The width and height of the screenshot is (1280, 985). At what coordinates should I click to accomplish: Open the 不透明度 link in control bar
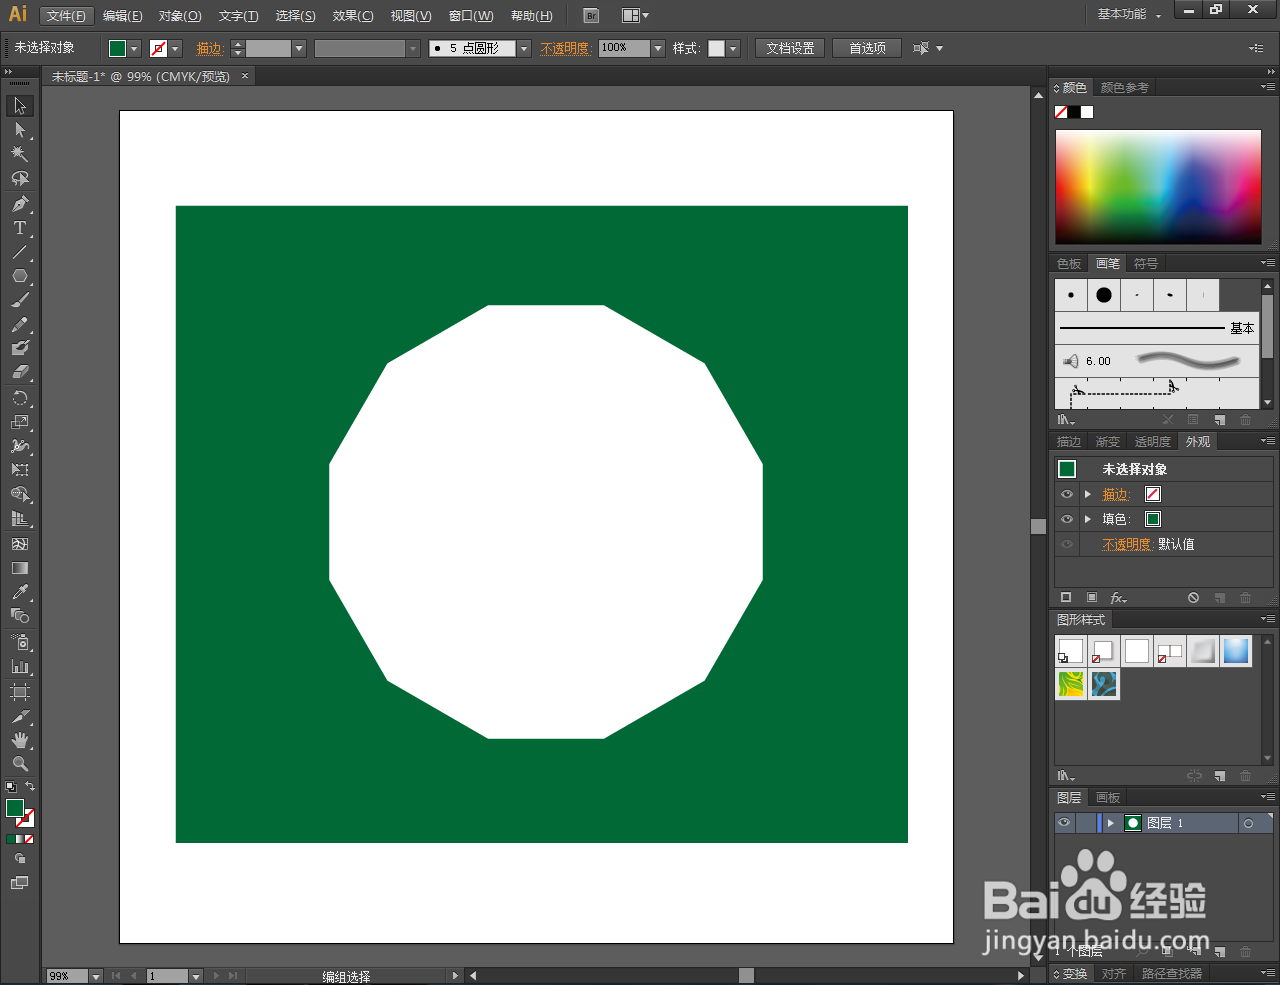tap(565, 48)
